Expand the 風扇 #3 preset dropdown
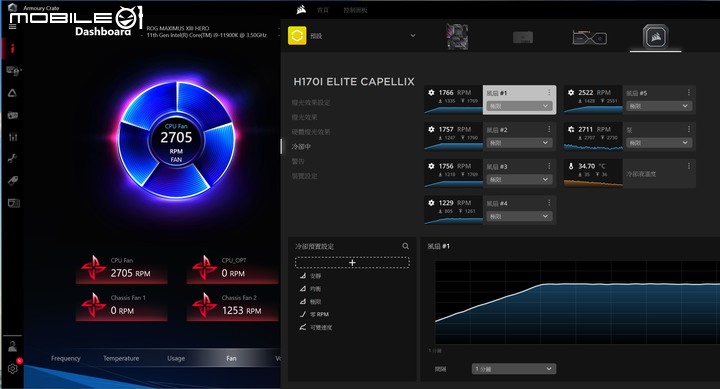The image size is (720, 389). [x=518, y=180]
